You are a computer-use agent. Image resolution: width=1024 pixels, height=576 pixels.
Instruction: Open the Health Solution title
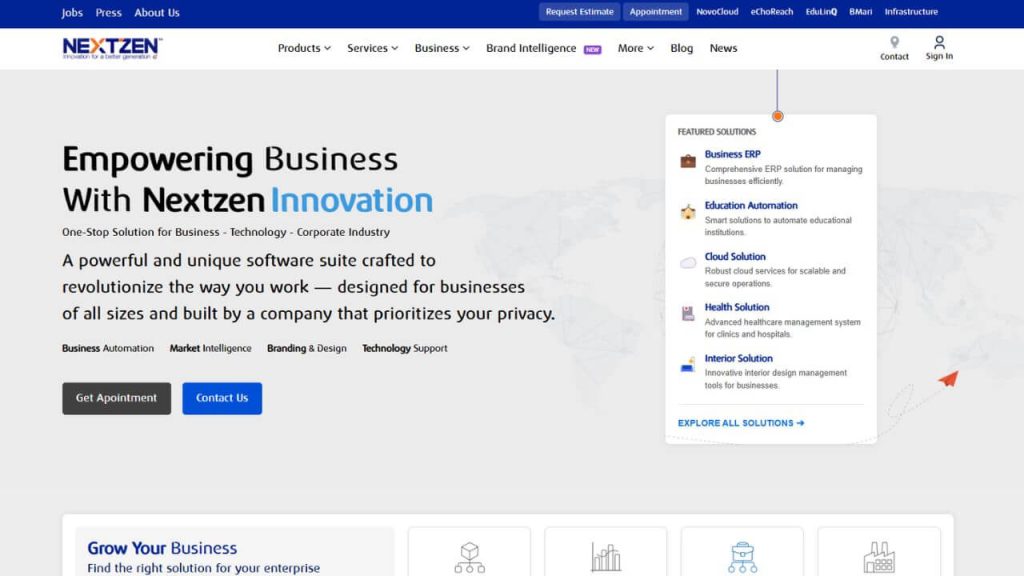click(737, 307)
